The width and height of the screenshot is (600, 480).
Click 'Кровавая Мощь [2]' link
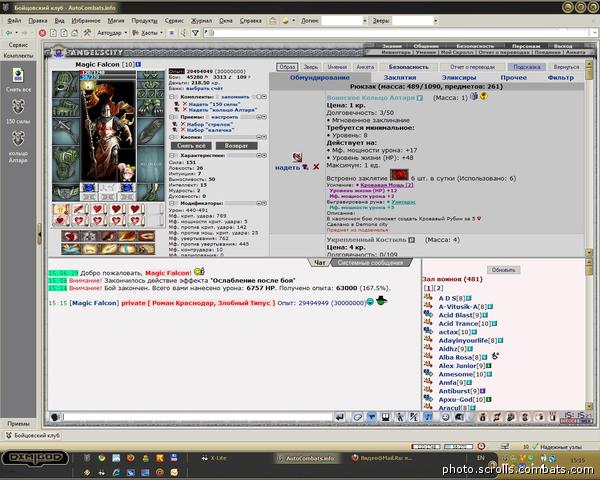[x=387, y=185]
